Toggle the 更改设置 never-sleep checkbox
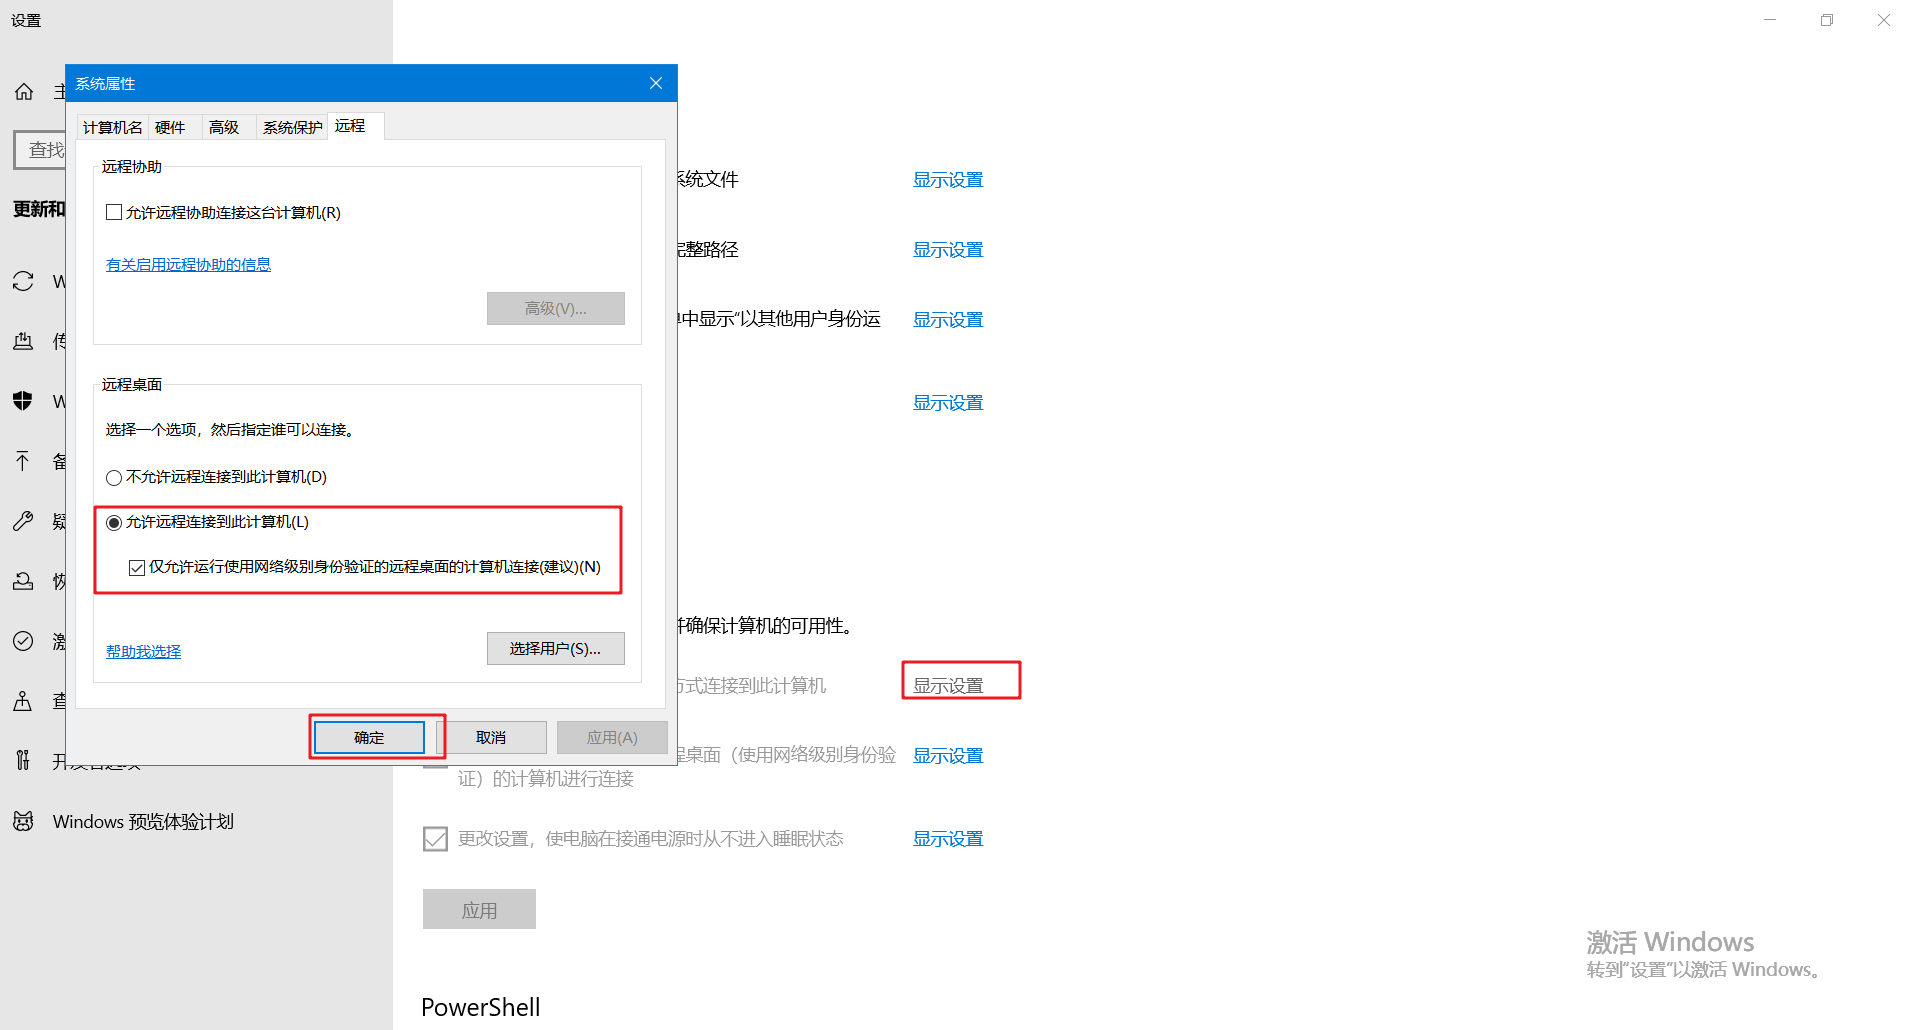This screenshot has height=1030, width=1913. click(x=435, y=839)
